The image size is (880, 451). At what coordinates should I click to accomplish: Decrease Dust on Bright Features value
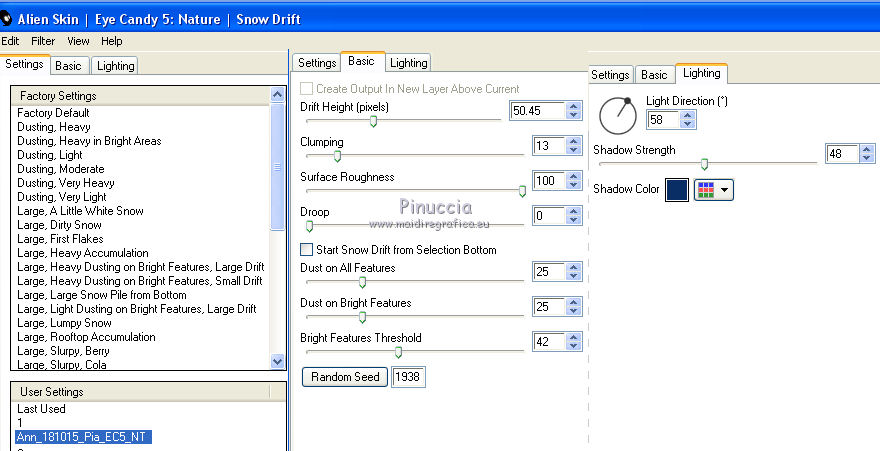click(573, 311)
